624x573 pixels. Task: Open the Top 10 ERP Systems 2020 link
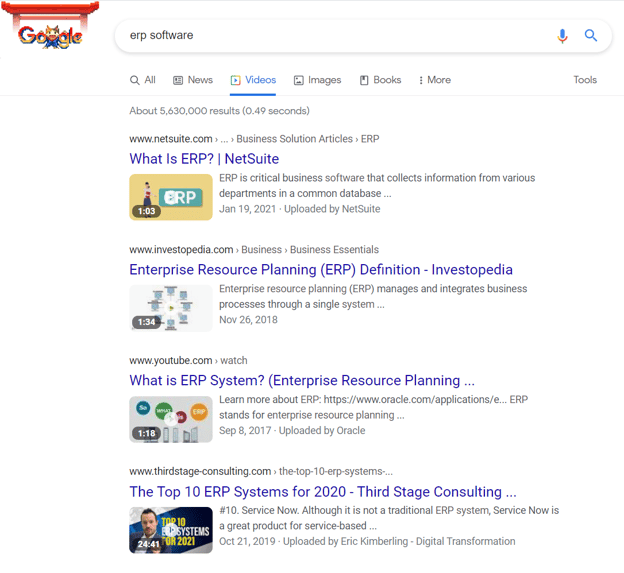point(322,492)
